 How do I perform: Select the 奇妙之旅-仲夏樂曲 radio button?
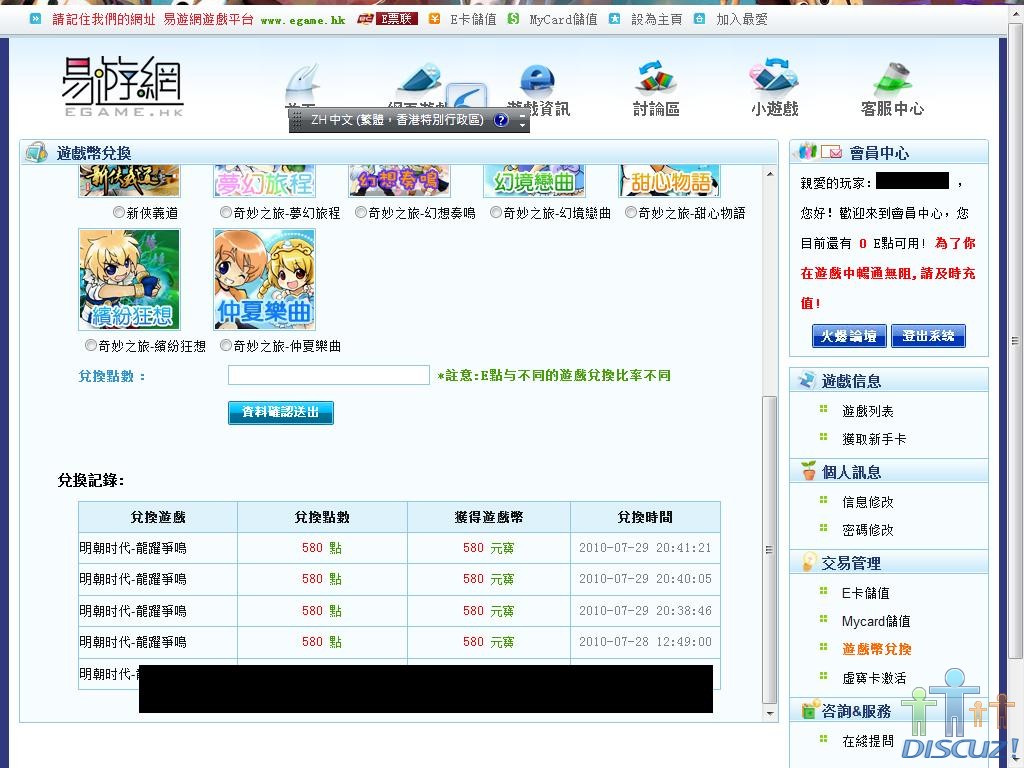pyautogui.click(x=225, y=345)
